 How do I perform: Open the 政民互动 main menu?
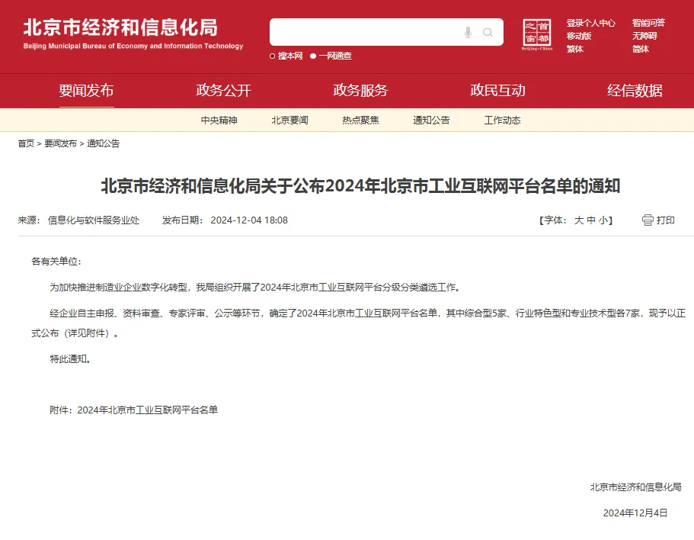click(x=498, y=90)
